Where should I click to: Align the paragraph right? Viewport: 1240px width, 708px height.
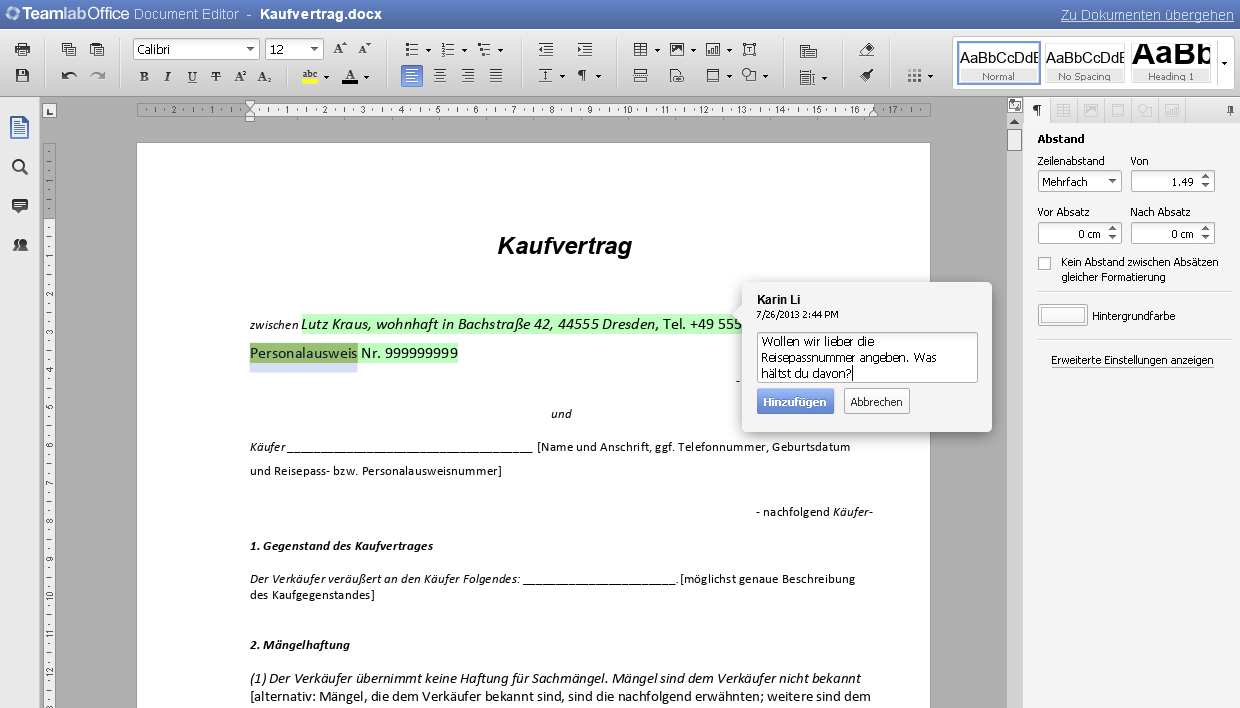pos(468,75)
